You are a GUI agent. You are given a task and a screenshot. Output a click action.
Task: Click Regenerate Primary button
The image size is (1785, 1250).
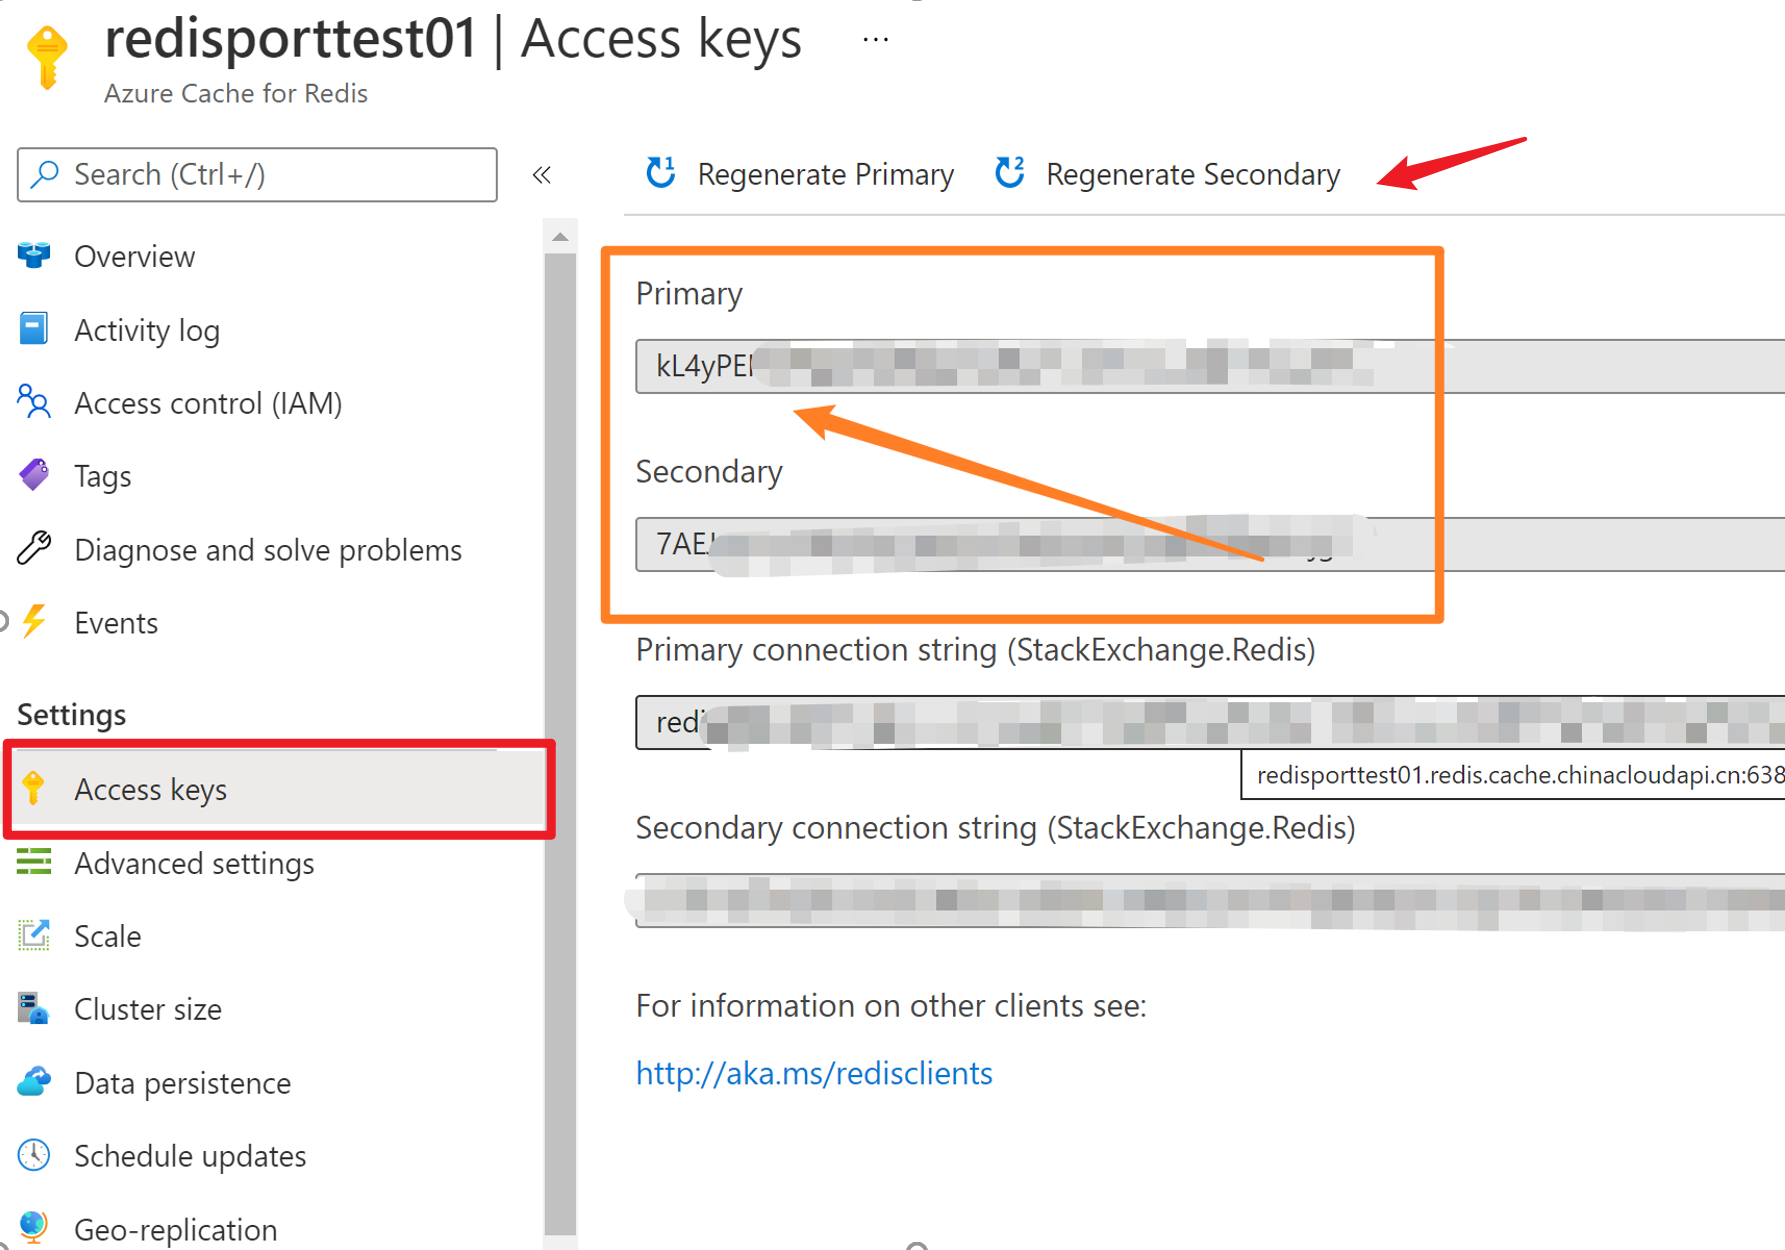(x=801, y=174)
